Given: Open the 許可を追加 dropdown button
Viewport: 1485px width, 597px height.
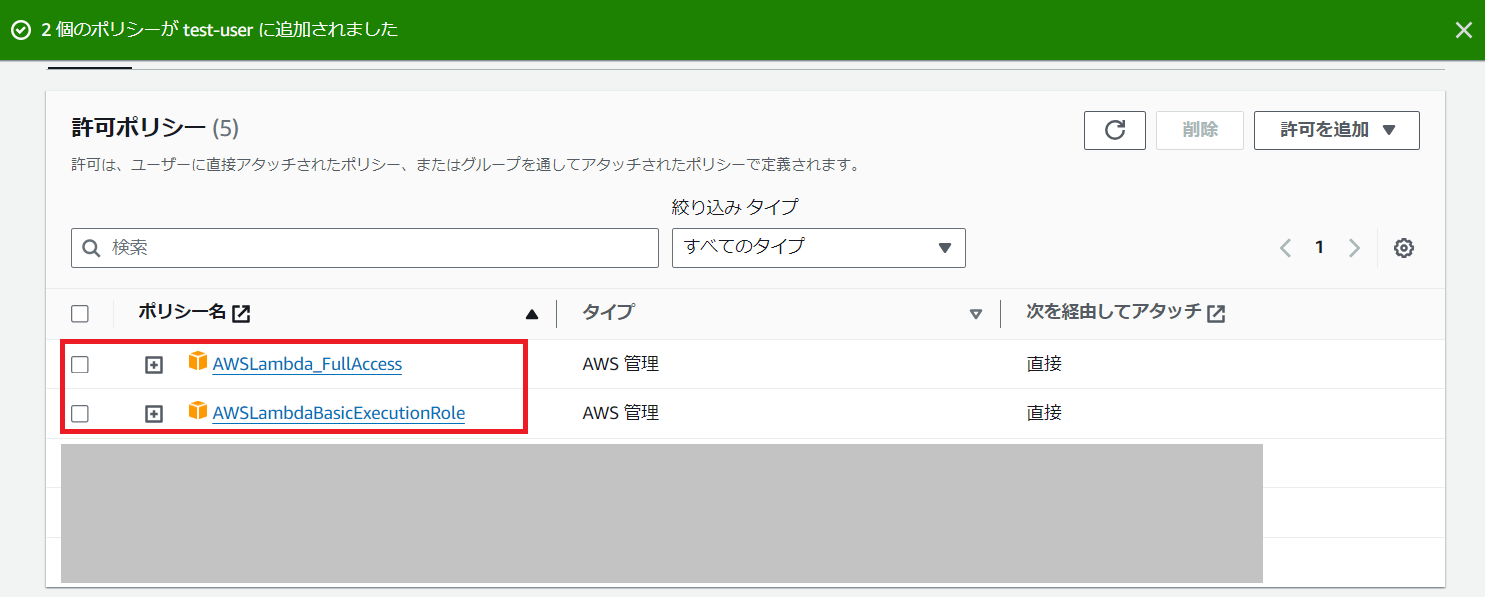Looking at the screenshot, I should pos(1336,130).
